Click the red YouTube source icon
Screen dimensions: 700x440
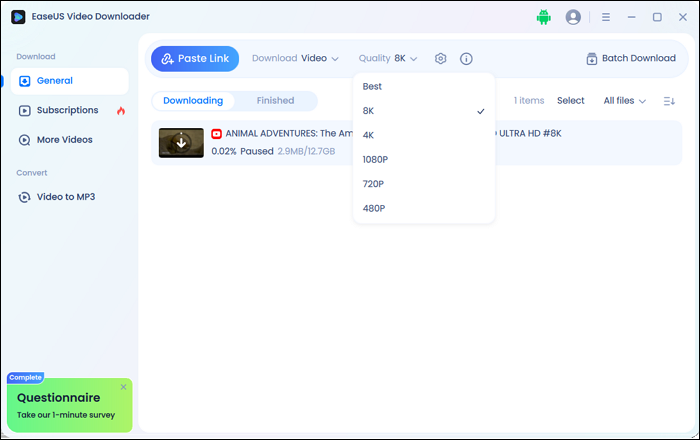[x=217, y=133]
